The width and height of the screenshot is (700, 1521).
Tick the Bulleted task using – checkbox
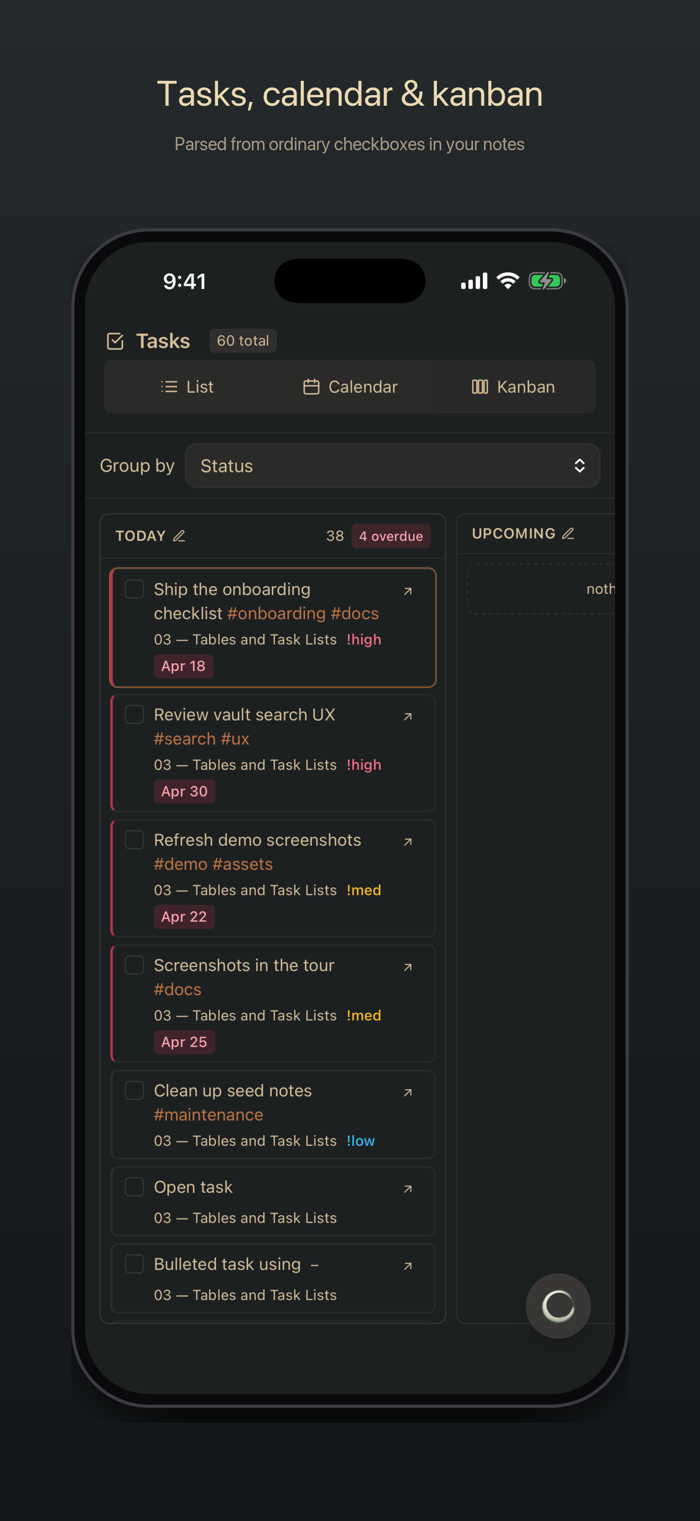point(134,1264)
